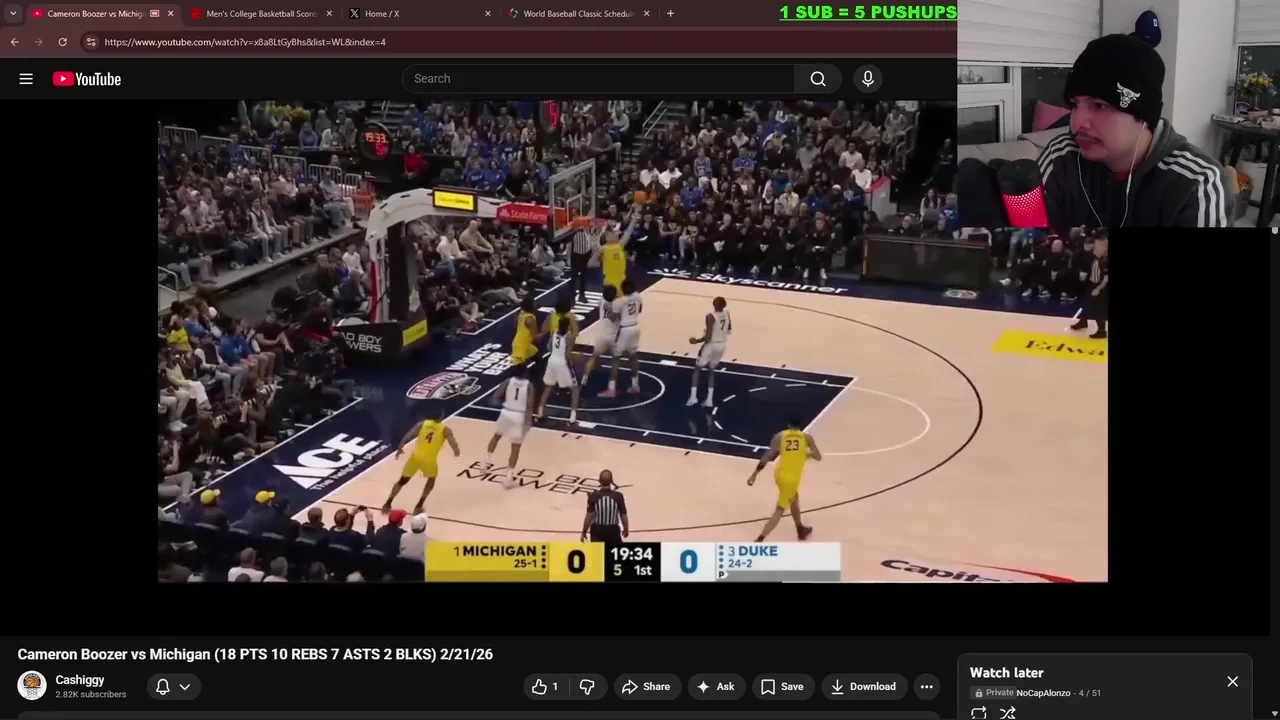Go to YouTube home via logo

point(87,79)
